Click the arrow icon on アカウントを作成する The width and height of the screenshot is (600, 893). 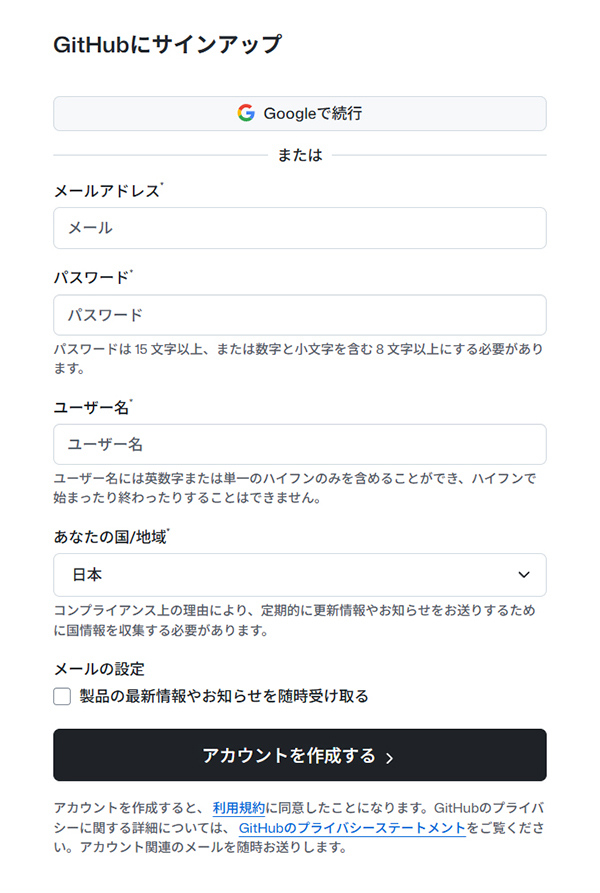click(389, 757)
